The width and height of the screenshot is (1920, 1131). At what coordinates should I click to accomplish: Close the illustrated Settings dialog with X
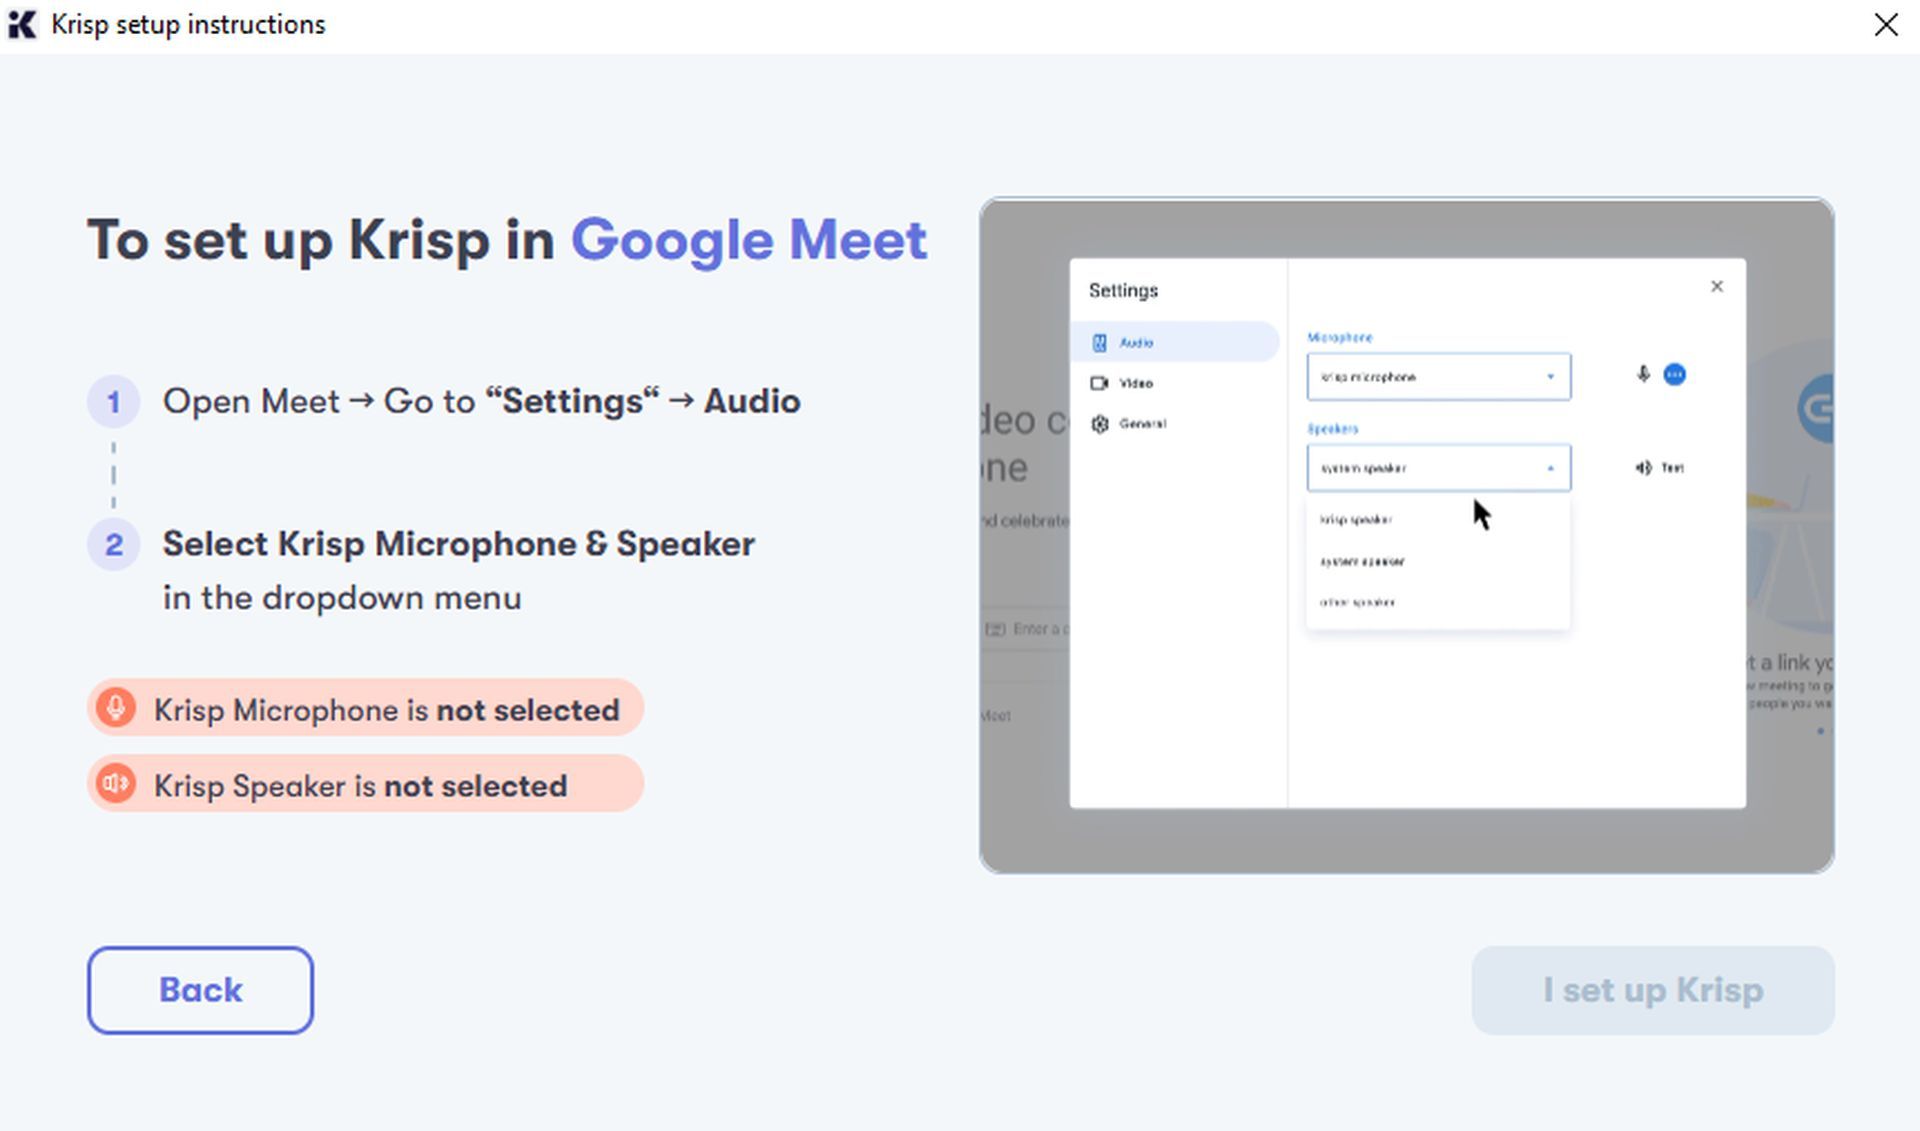1717,287
